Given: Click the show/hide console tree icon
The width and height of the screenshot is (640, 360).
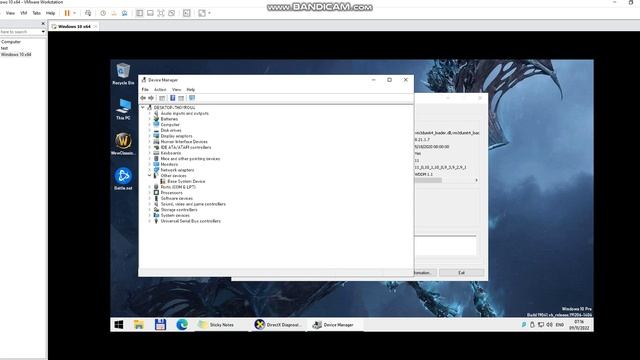Looking at the screenshot, I should tap(162, 98).
